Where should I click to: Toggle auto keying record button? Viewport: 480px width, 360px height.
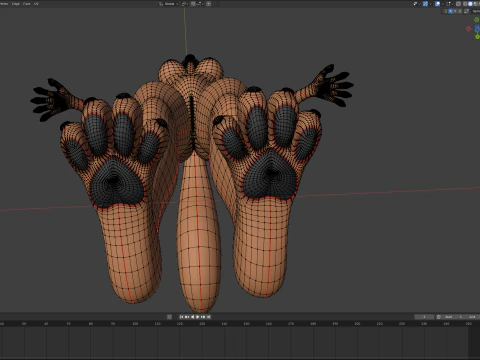click(x=169, y=317)
